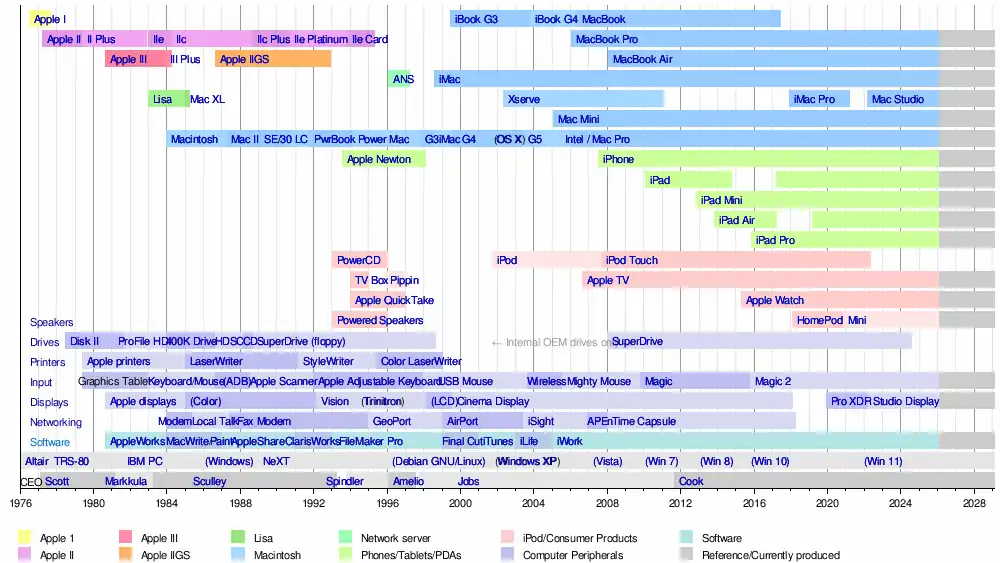Open the NeXT reference link
The height and width of the screenshot is (563, 1000).
(x=276, y=462)
